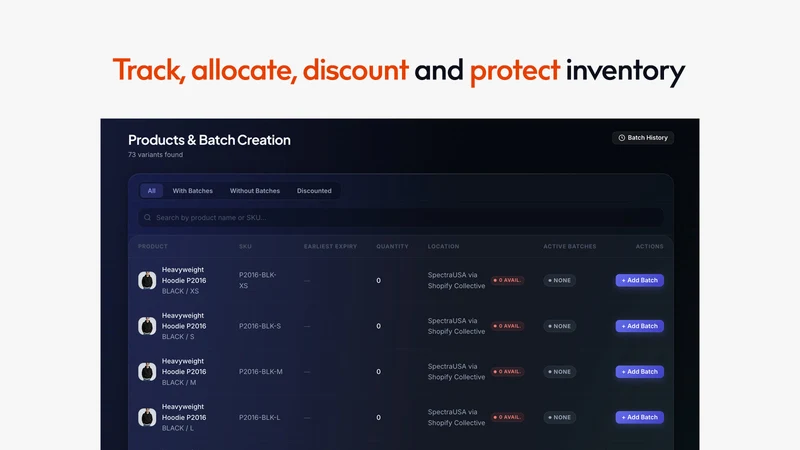
Task: Select the All filter tab
Action: click(x=152, y=191)
